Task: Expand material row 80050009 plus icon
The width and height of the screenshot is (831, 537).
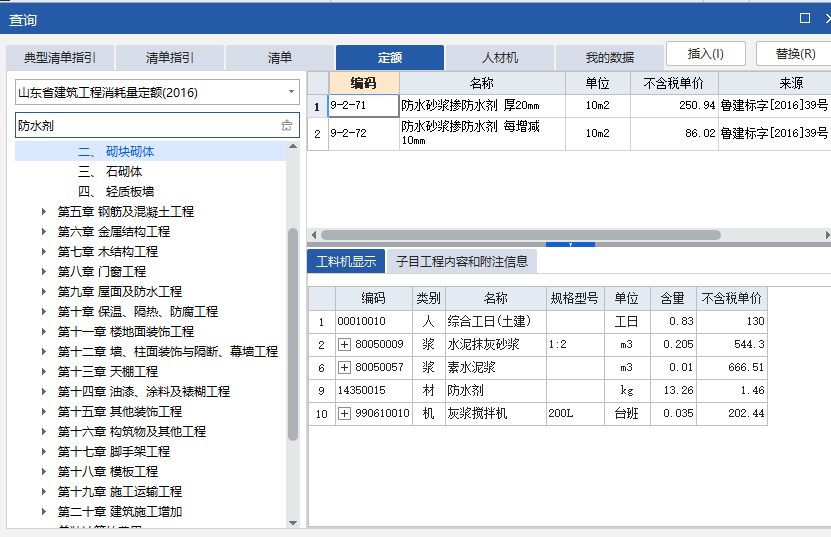Action: click(x=344, y=345)
